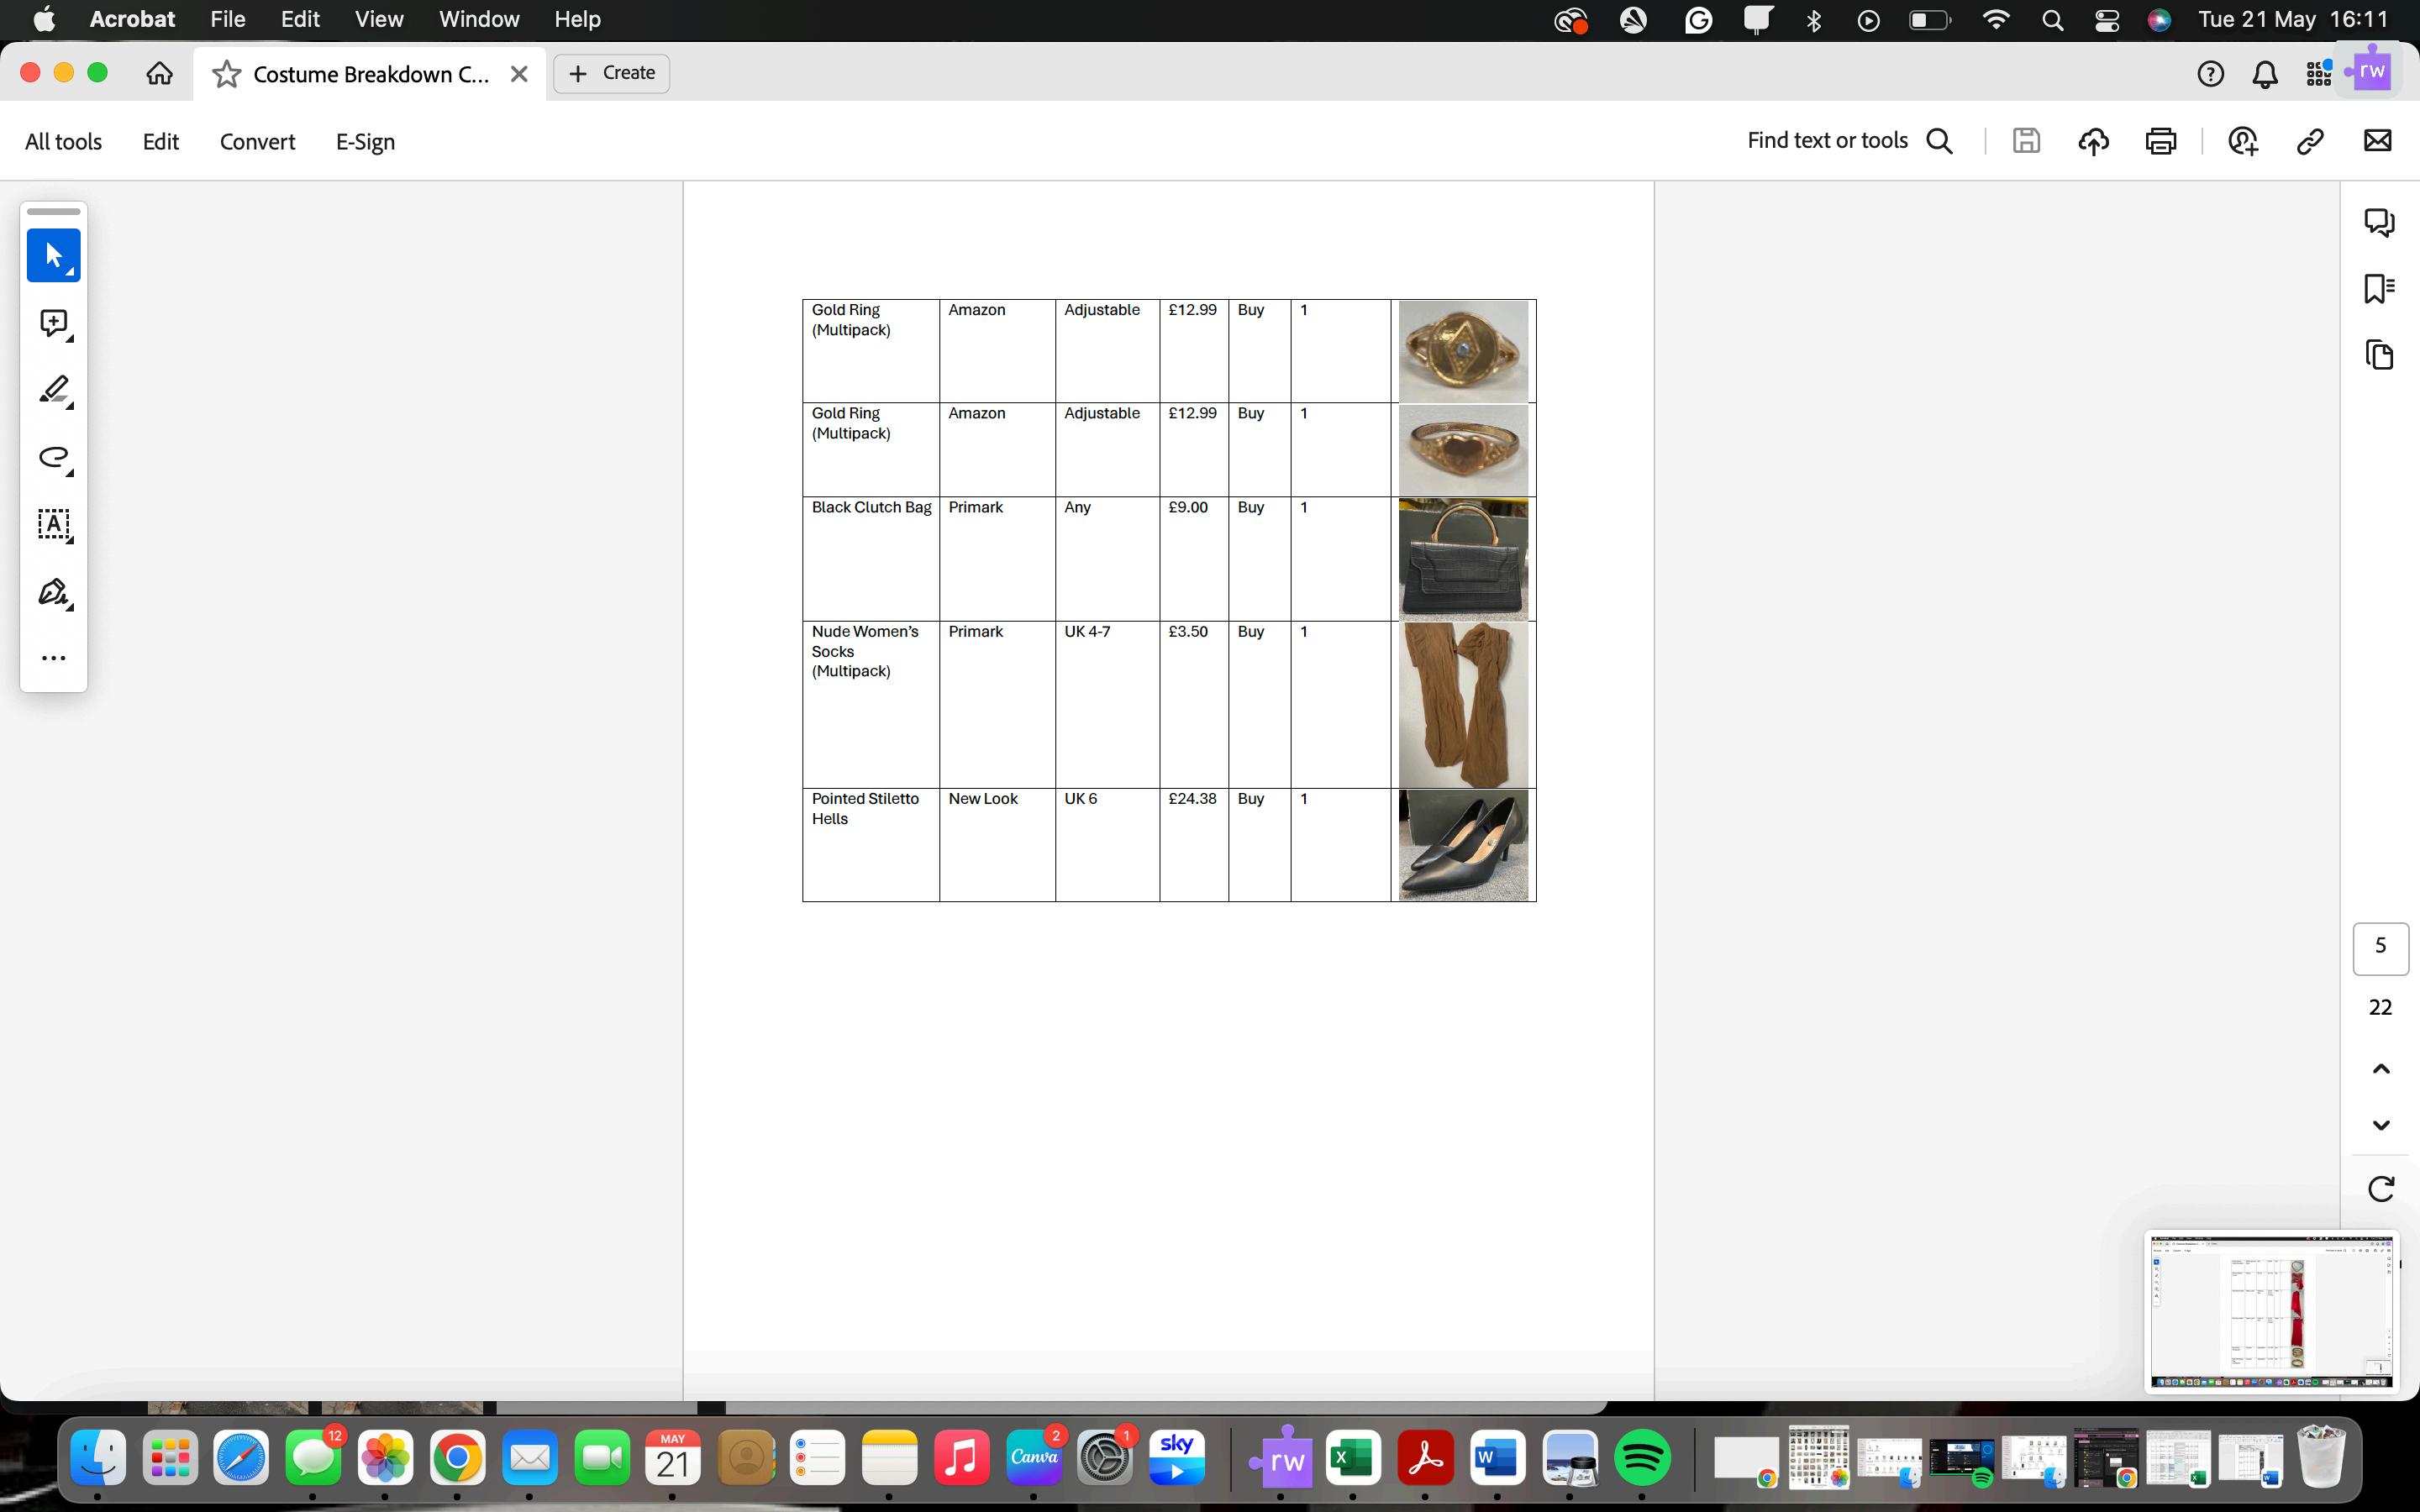Expand more tools with three dots
The width and height of the screenshot is (2420, 1512).
pos(53,658)
